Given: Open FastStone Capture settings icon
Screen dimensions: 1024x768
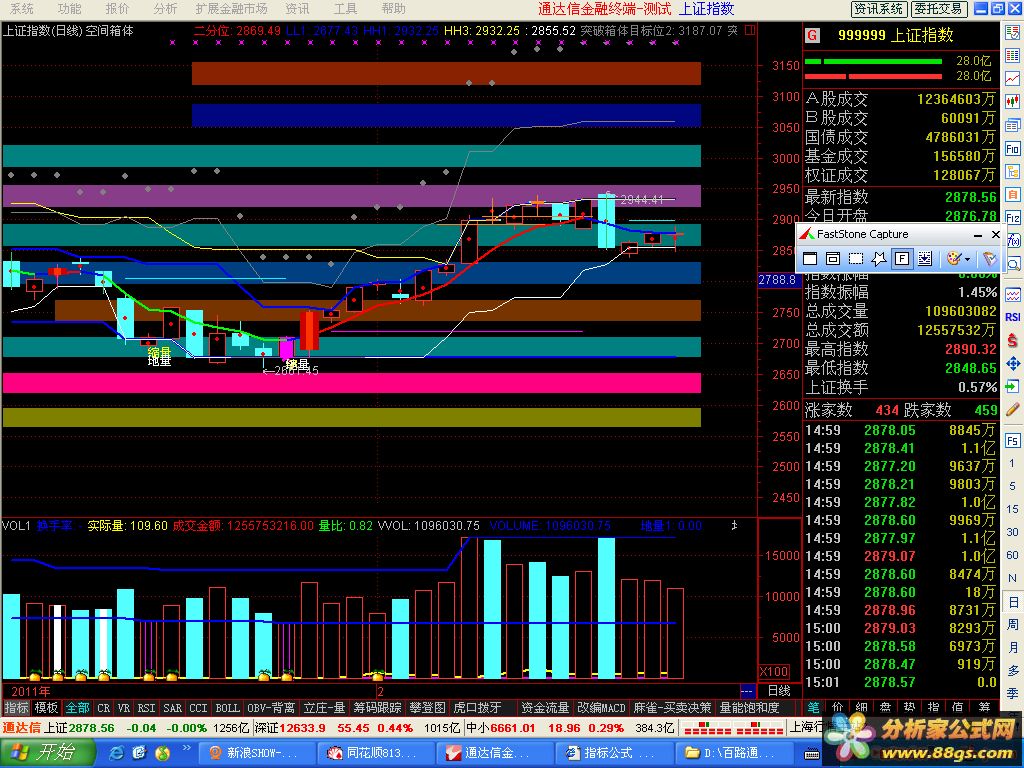Looking at the screenshot, I should (989, 259).
